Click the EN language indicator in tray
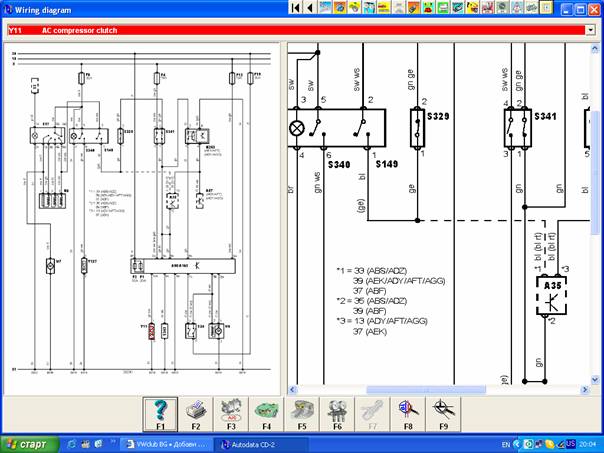 click(505, 444)
